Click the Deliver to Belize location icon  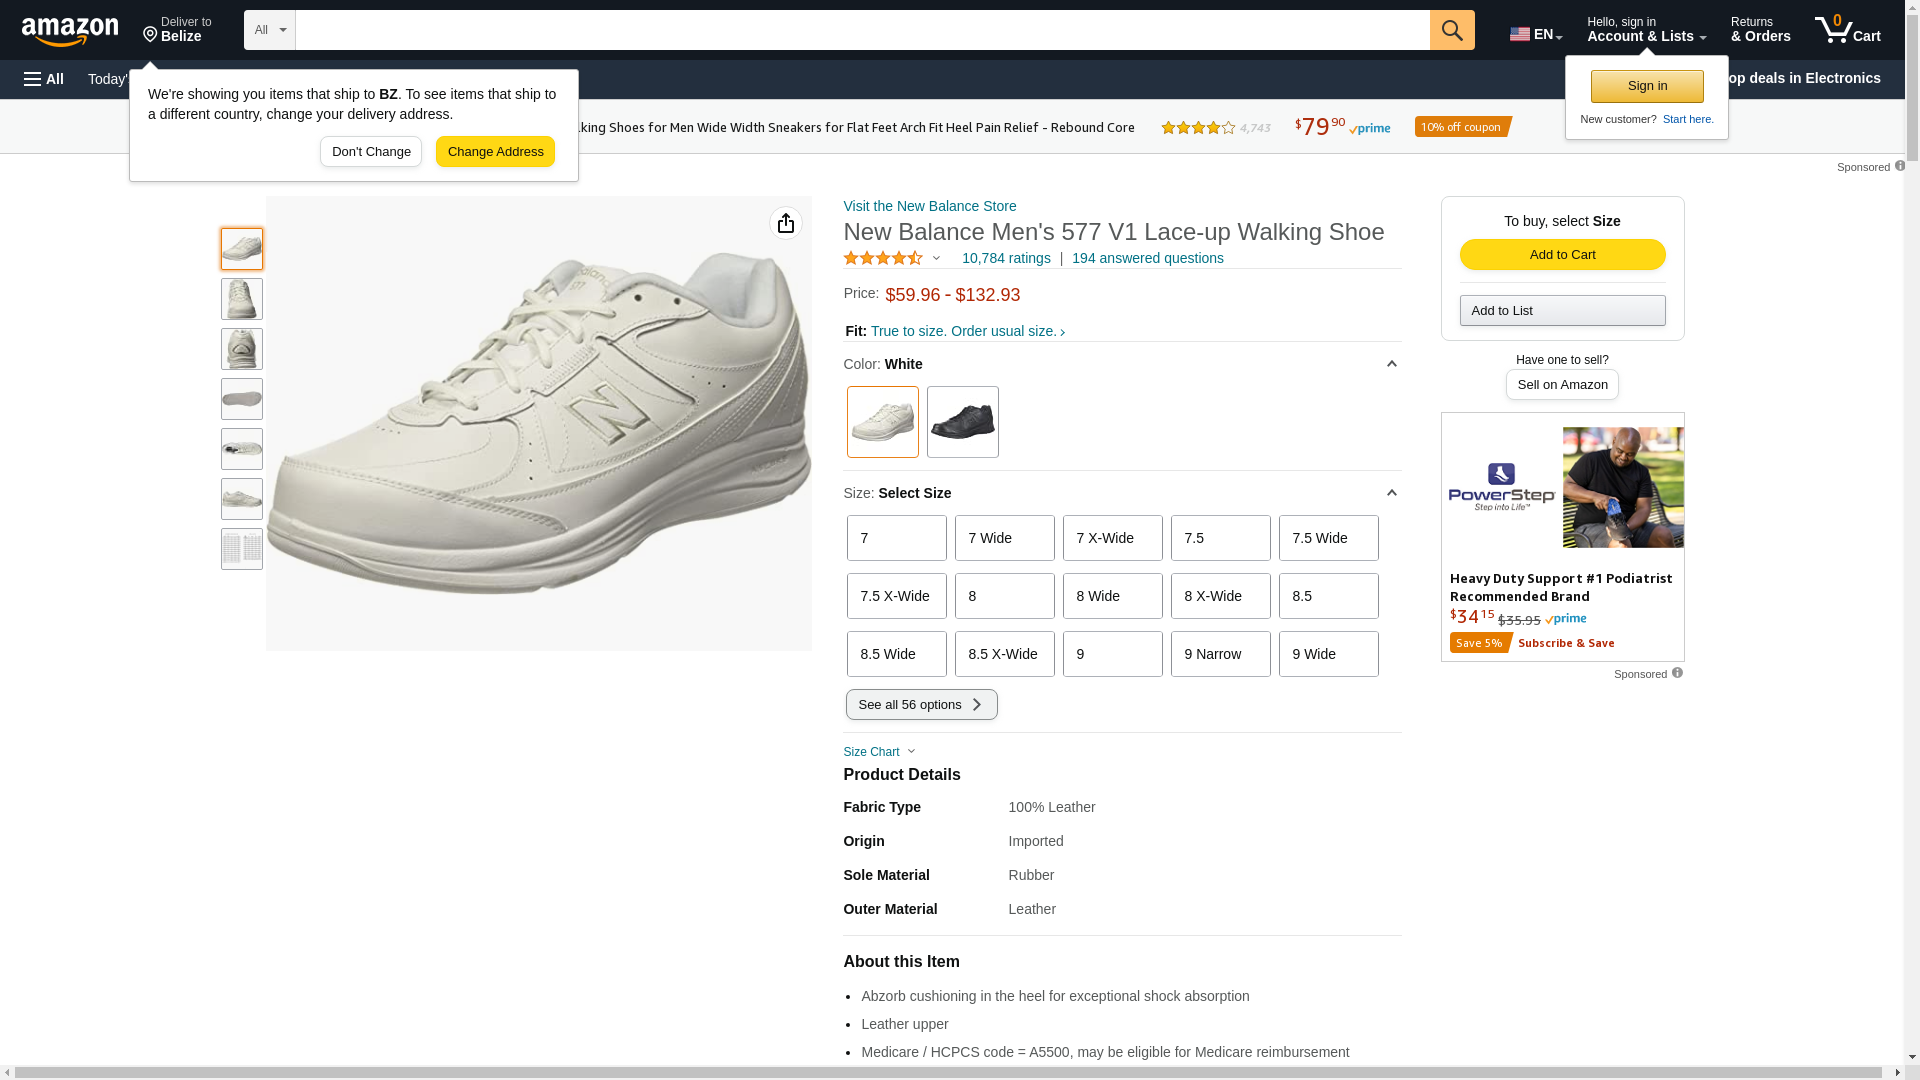coord(151,35)
